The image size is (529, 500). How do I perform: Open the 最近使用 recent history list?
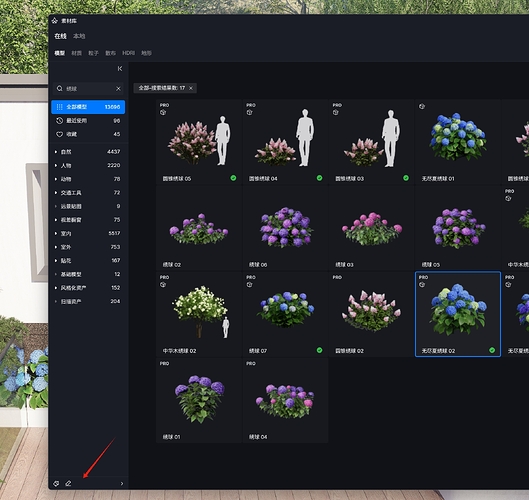coord(88,120)
